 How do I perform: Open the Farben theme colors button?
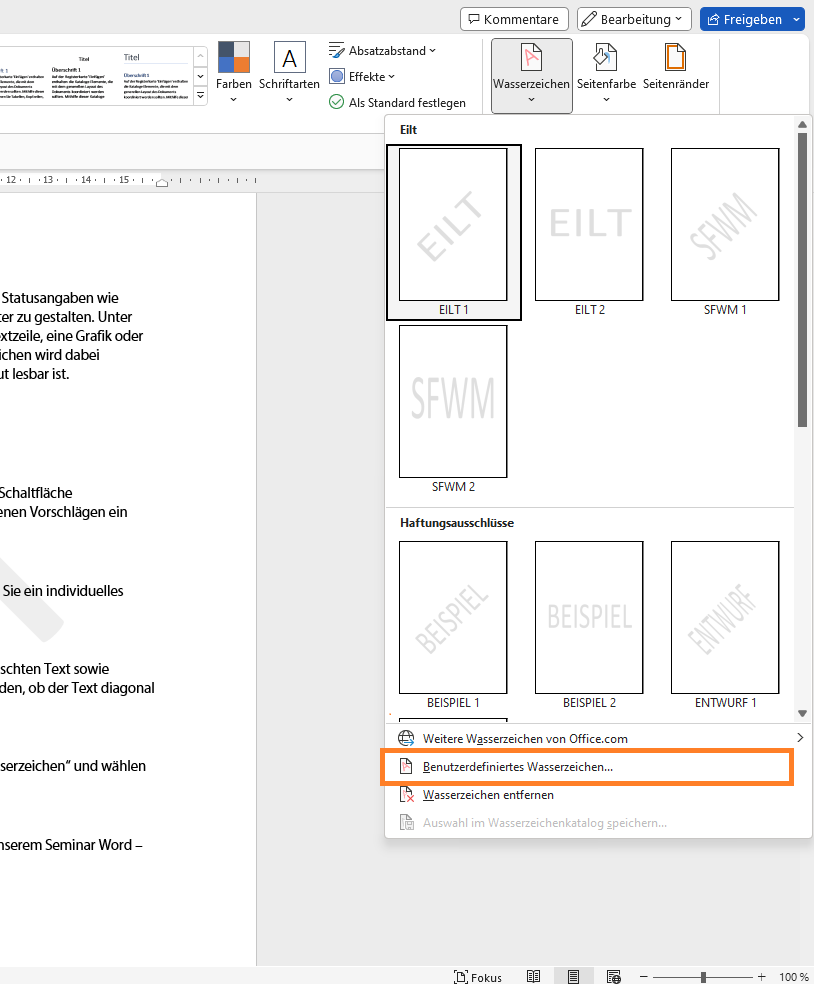pyautogui.click(x=234, y=72)
